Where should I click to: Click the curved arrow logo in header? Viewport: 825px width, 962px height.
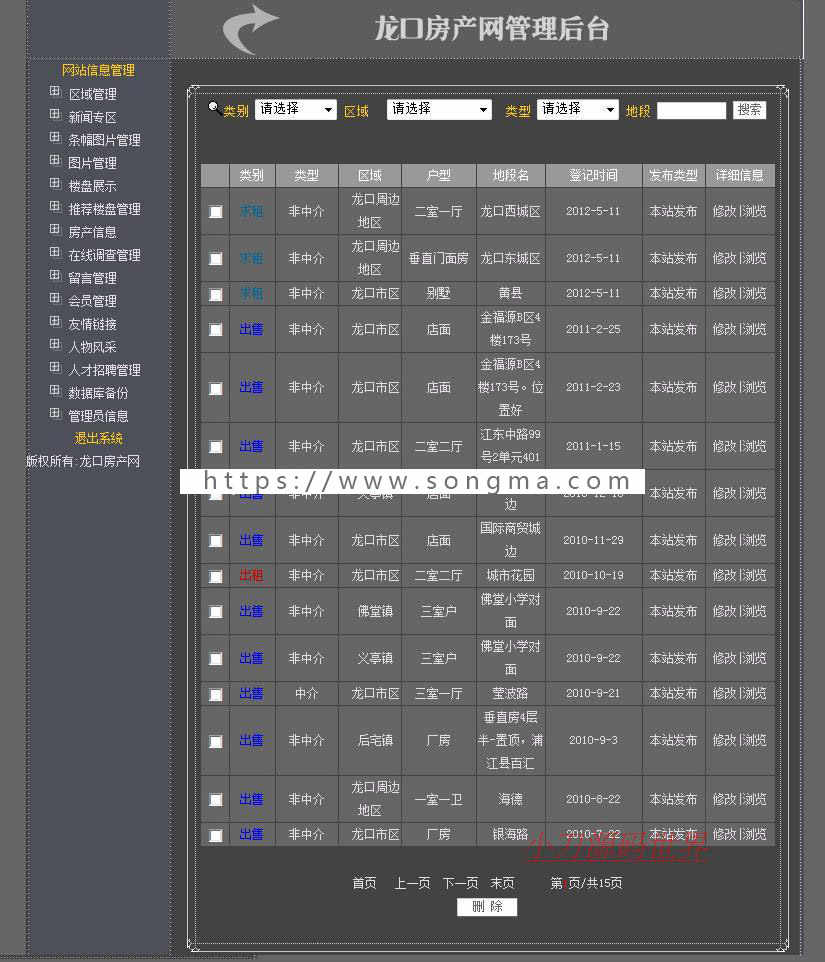(x=250, y=28)
